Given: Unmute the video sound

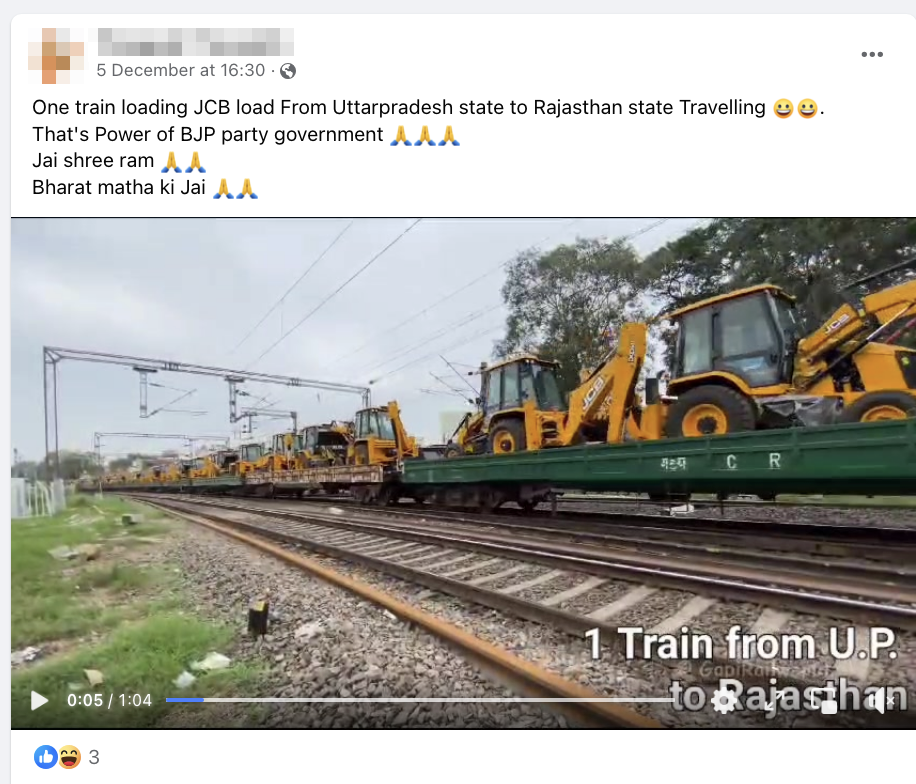Looking at the screenshot, I should point(881,700).
